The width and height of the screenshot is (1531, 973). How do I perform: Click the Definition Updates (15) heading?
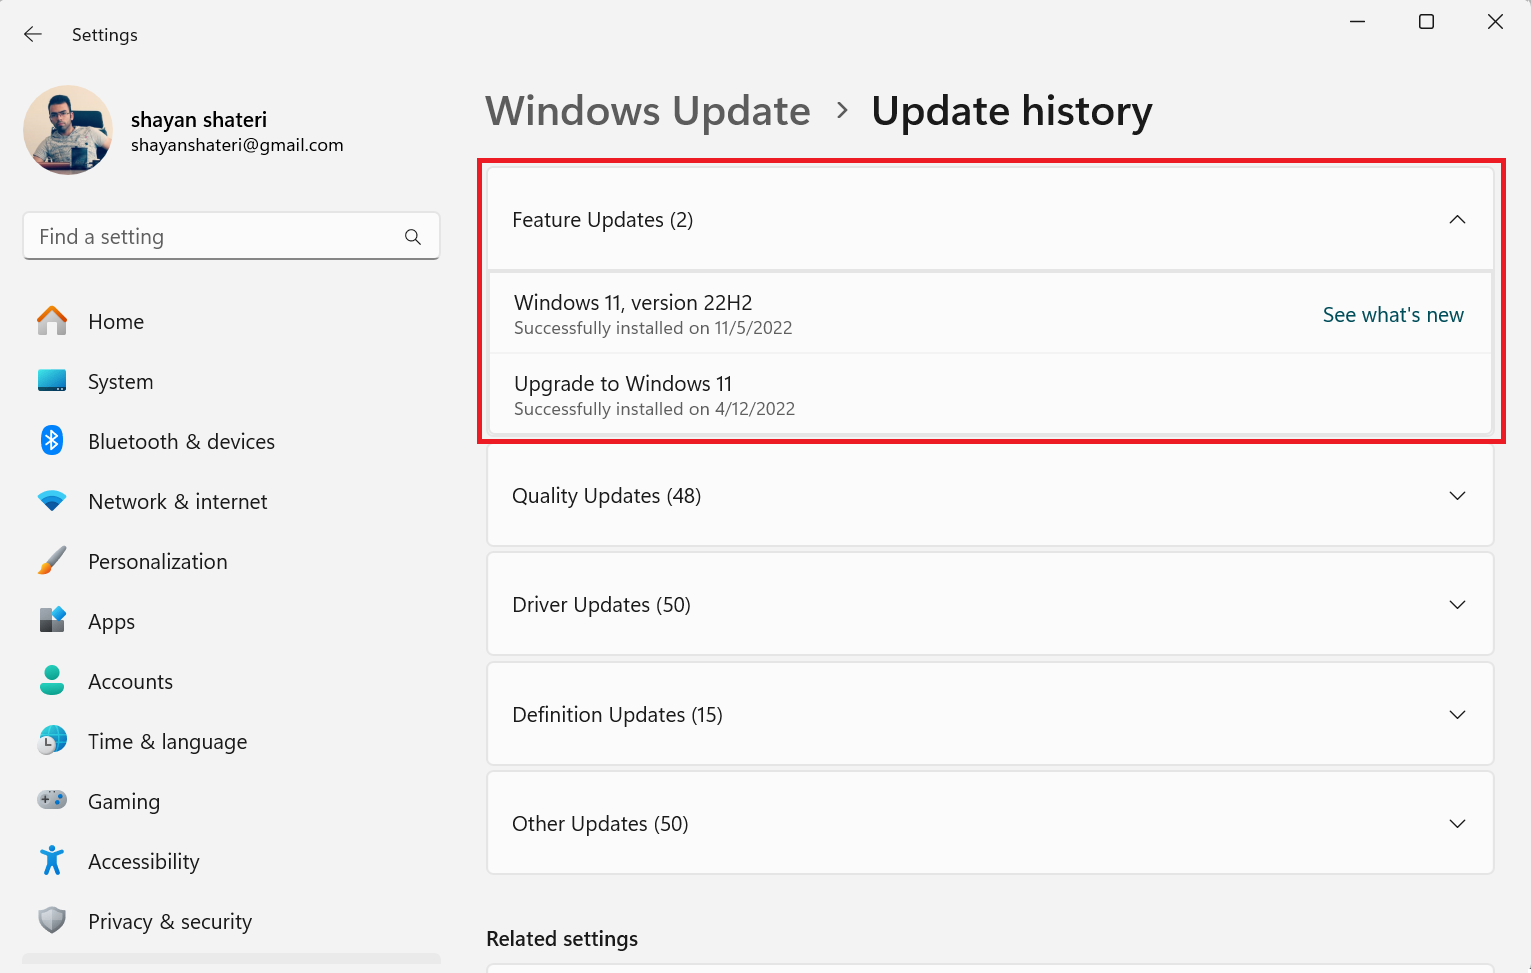(x=617, y=715)
